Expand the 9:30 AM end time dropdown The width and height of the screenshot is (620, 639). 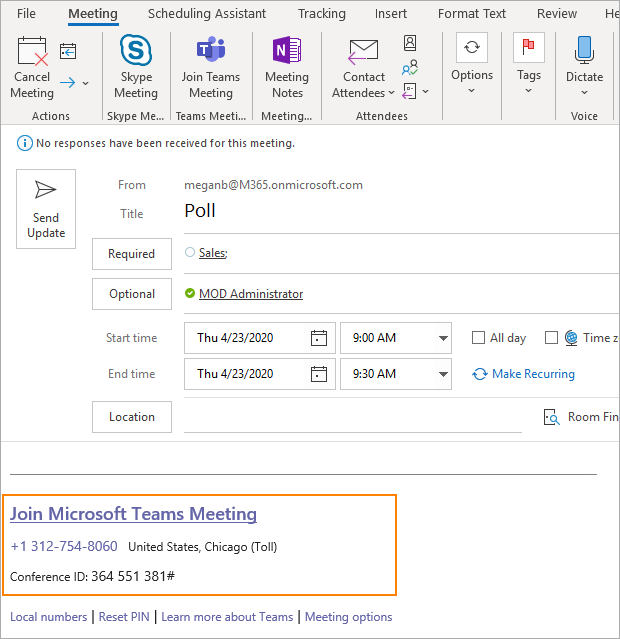point(443,374)
